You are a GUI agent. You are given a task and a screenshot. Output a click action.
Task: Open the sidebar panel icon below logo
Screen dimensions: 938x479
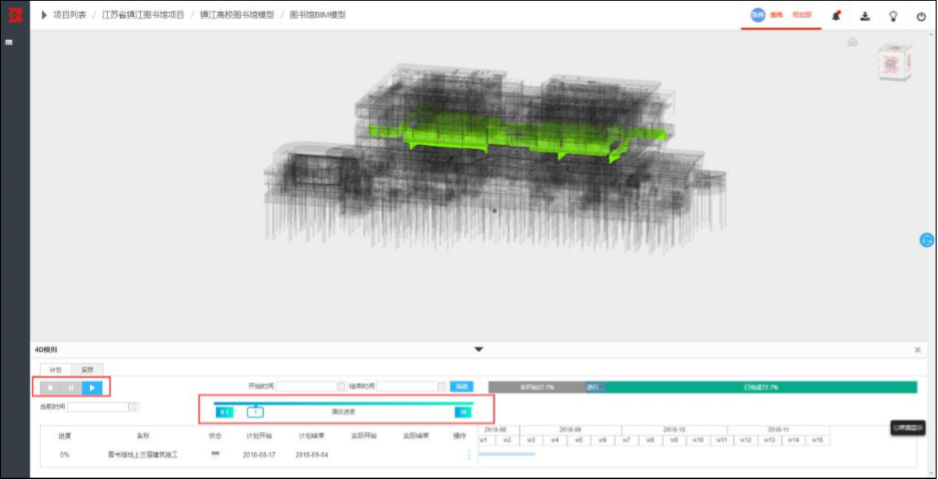click(x=9, y=42)
